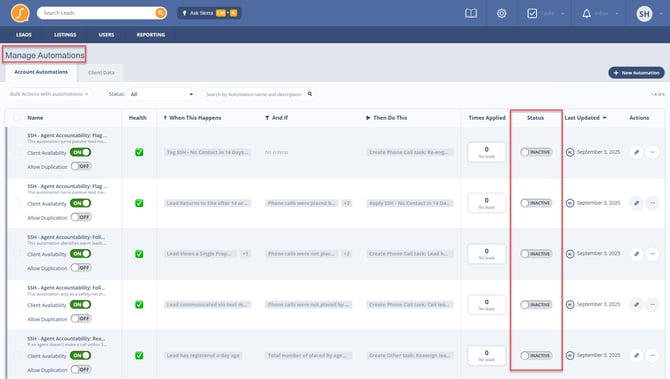Click health checkmark for Lead communicated via text row
Image resolution: width=670 pixels, height=379 pixels.
(x=139, y=305)
